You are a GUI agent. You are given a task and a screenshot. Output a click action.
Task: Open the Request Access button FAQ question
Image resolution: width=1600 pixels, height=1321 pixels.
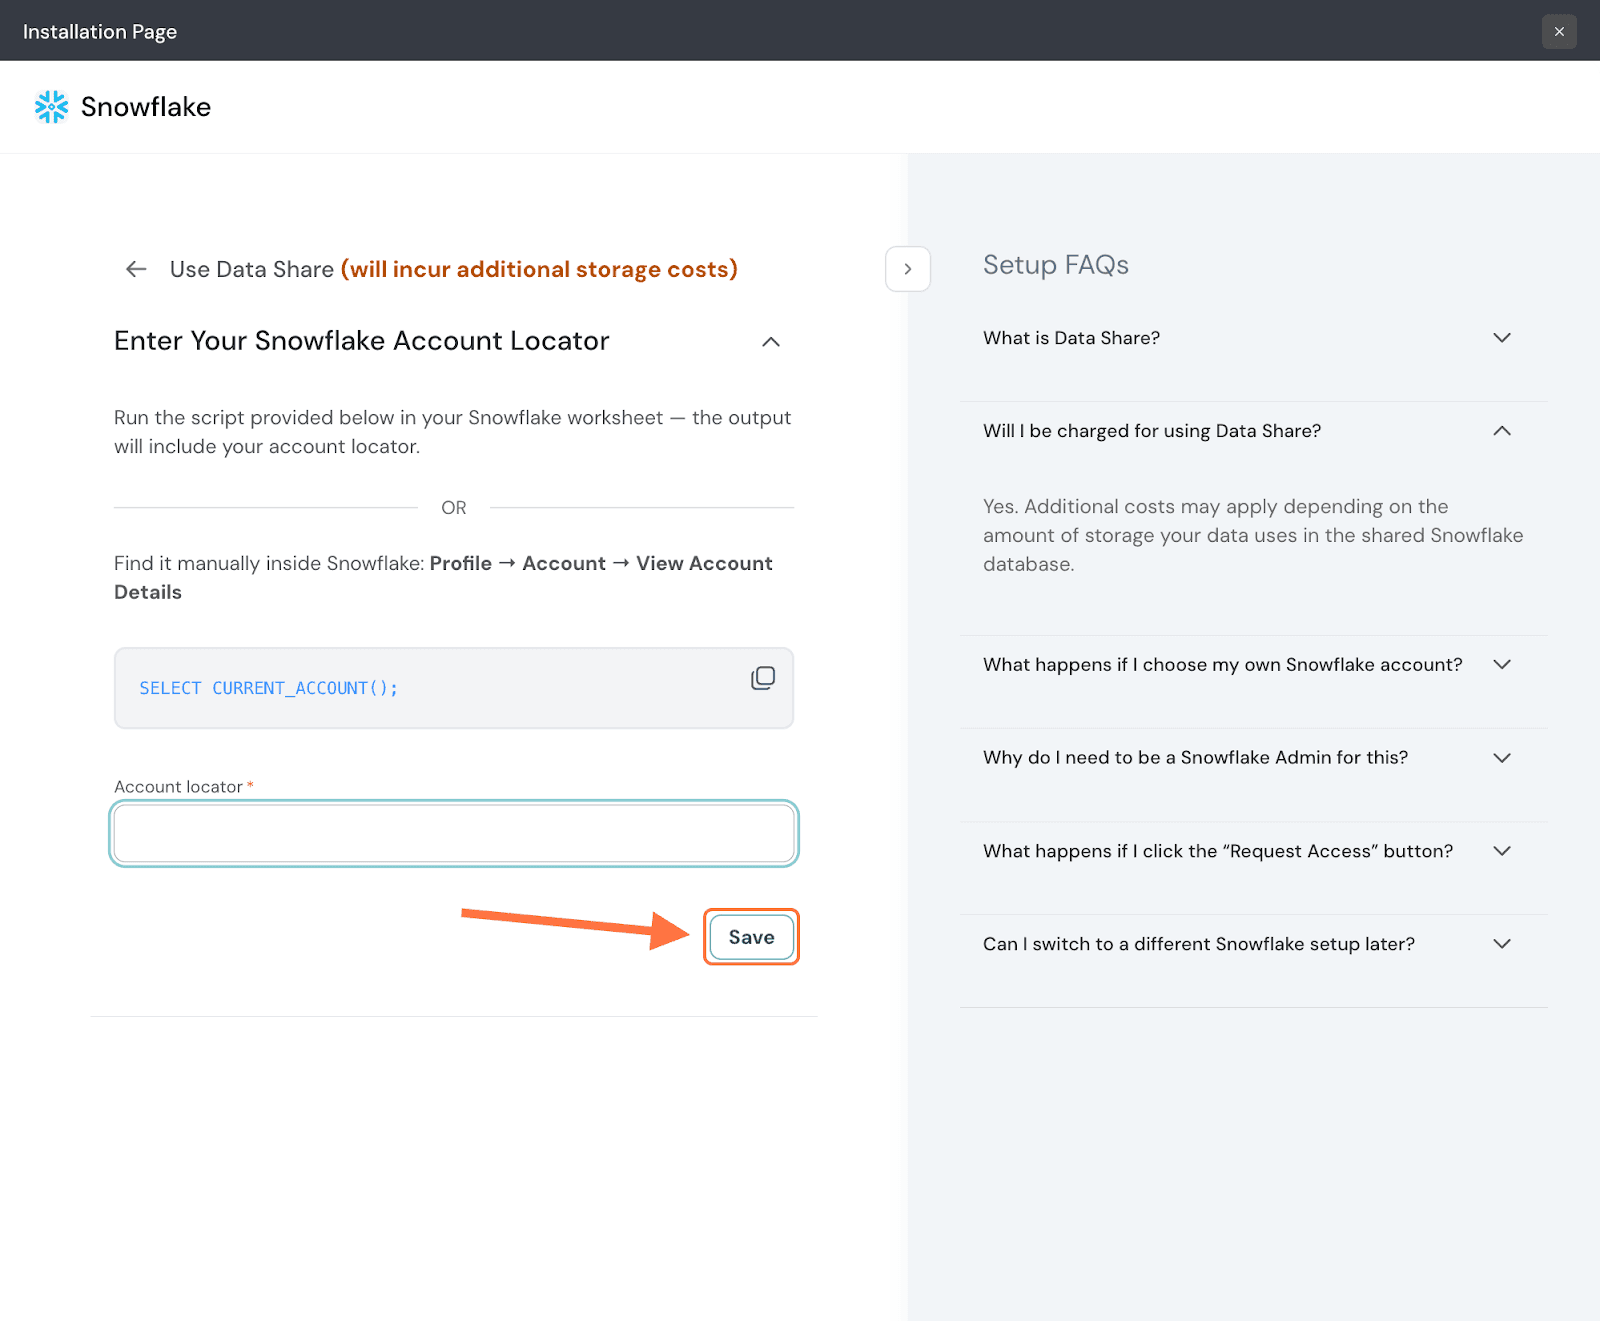tap(1217, 851)
